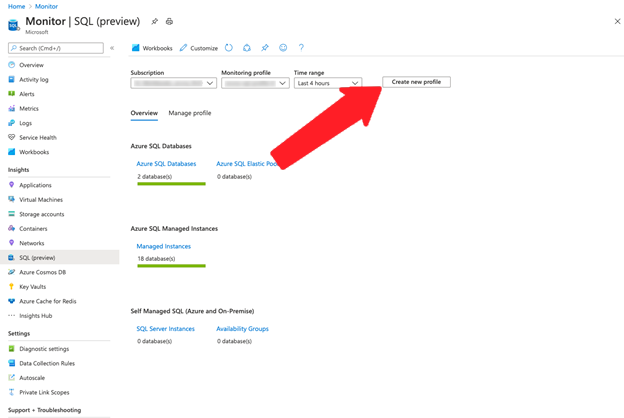Open Diagnostic settings
The width and height of the screenshot is (624, 418).
click(x=44, y=349)
